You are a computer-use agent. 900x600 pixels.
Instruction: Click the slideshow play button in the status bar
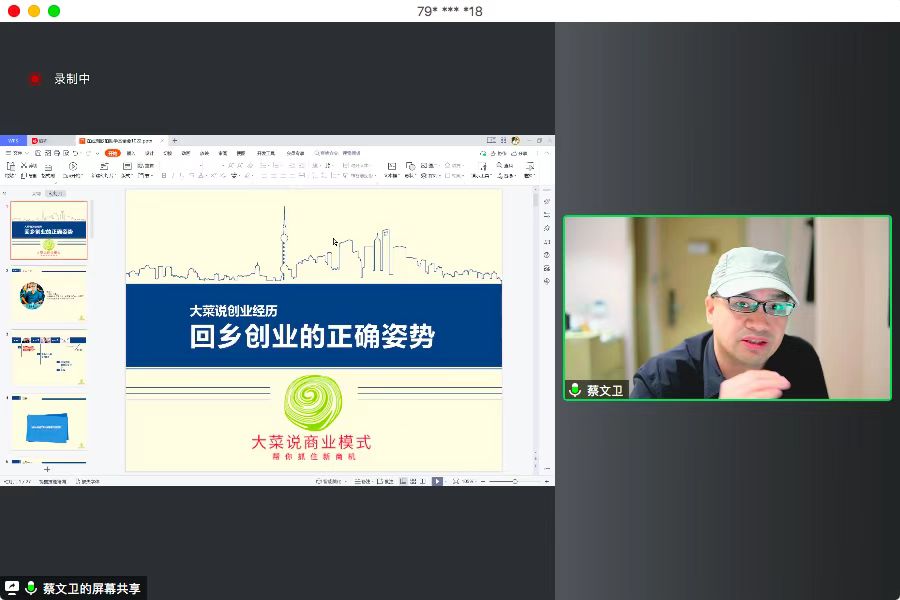[x=437, y=481]
